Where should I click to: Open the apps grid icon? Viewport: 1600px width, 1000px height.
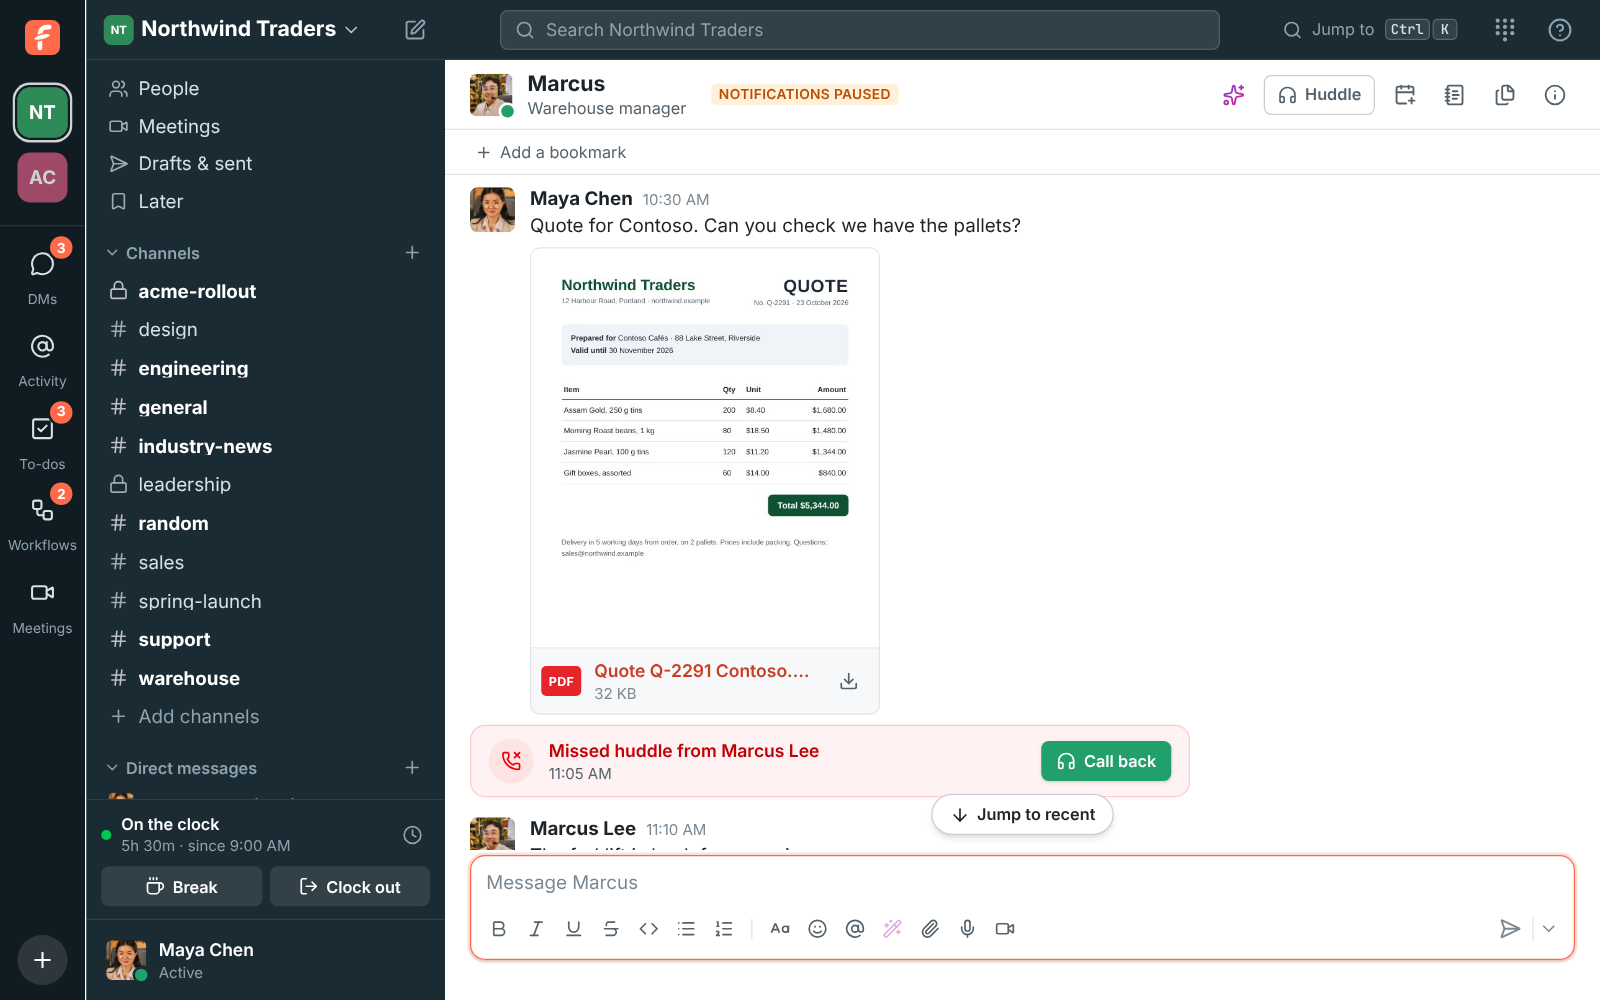point(1504,30)
